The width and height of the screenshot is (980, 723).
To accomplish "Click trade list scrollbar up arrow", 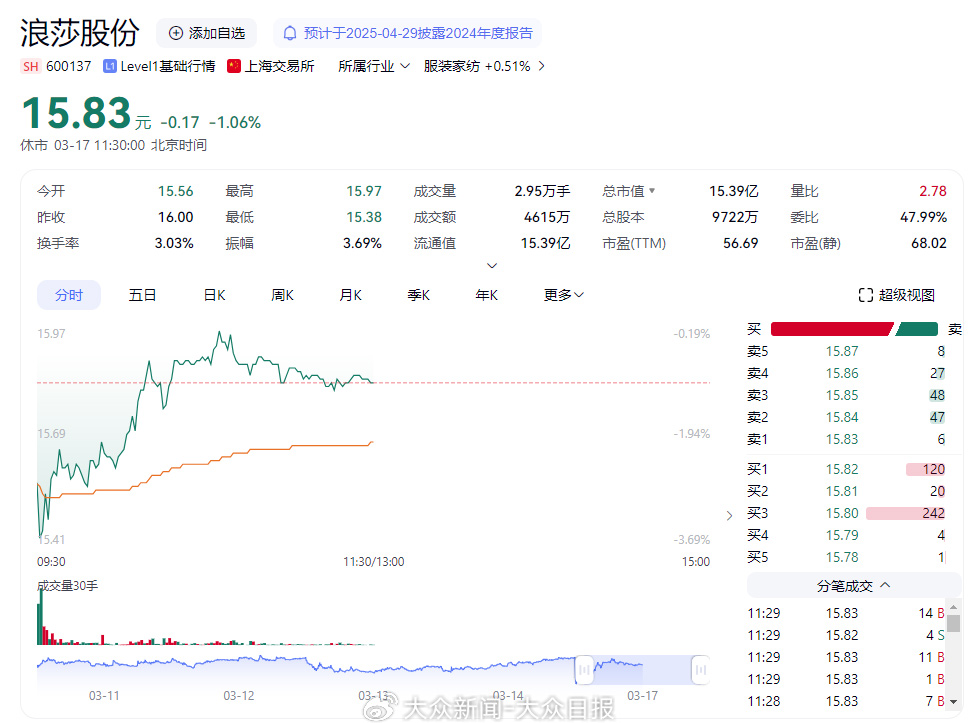I will (x=953, y=607).
